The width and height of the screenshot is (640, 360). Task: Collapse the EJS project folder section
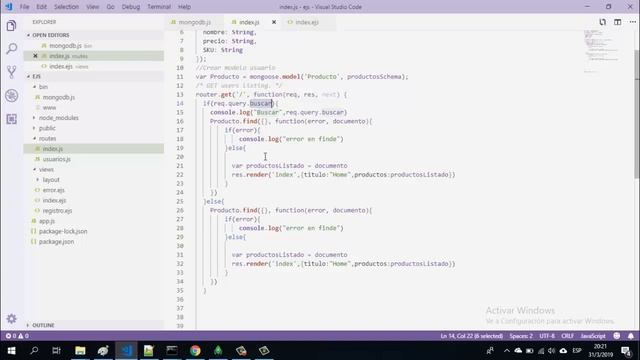click(36, 76)
